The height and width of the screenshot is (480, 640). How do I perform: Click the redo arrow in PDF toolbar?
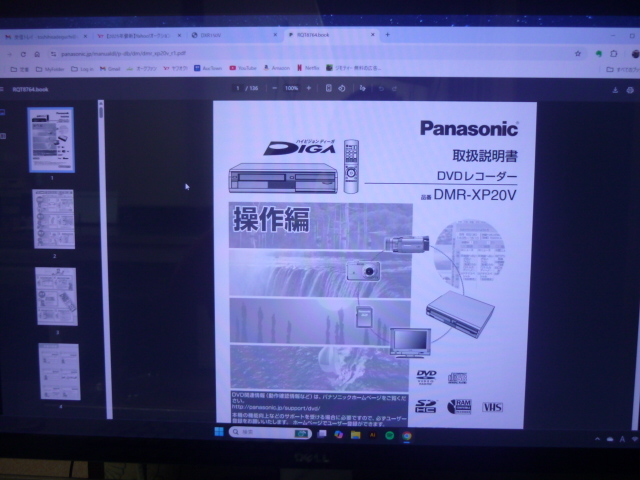point(394,89)
